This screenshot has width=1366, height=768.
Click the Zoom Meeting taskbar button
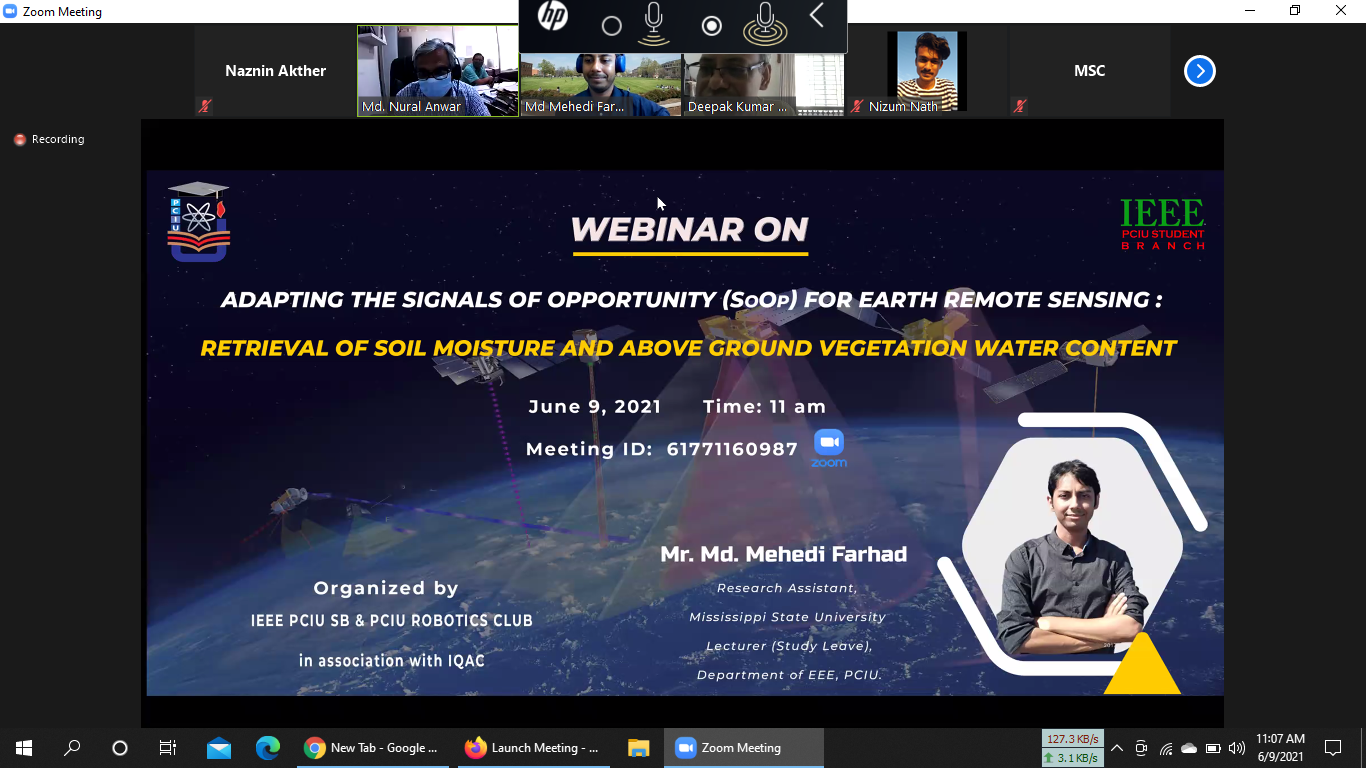744,748
